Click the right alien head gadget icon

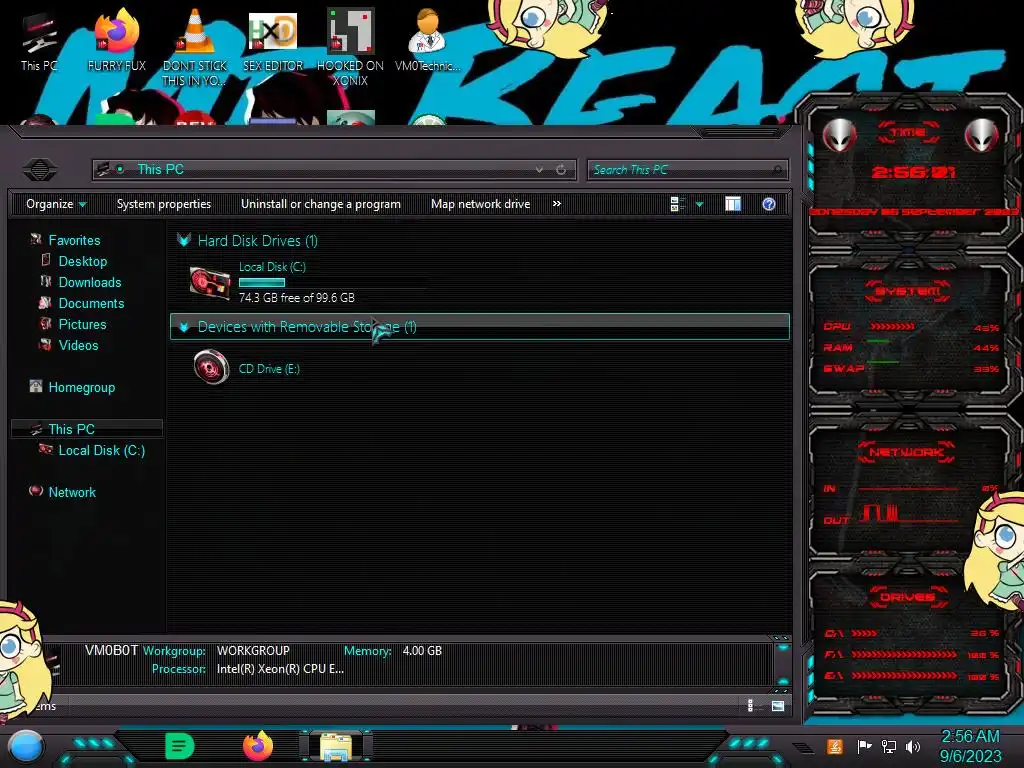[x=981, y=136]
